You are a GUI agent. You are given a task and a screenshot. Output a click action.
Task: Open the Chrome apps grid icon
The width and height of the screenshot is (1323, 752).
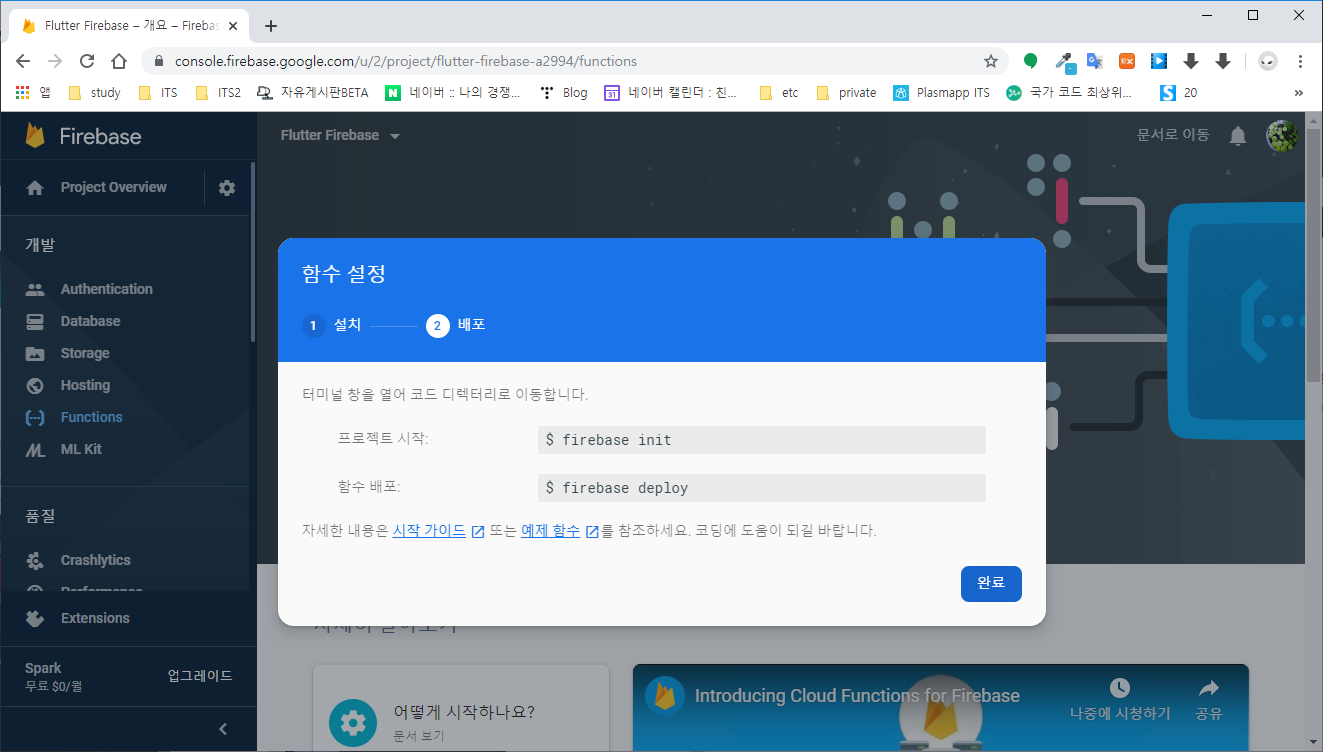pos(22,93)
